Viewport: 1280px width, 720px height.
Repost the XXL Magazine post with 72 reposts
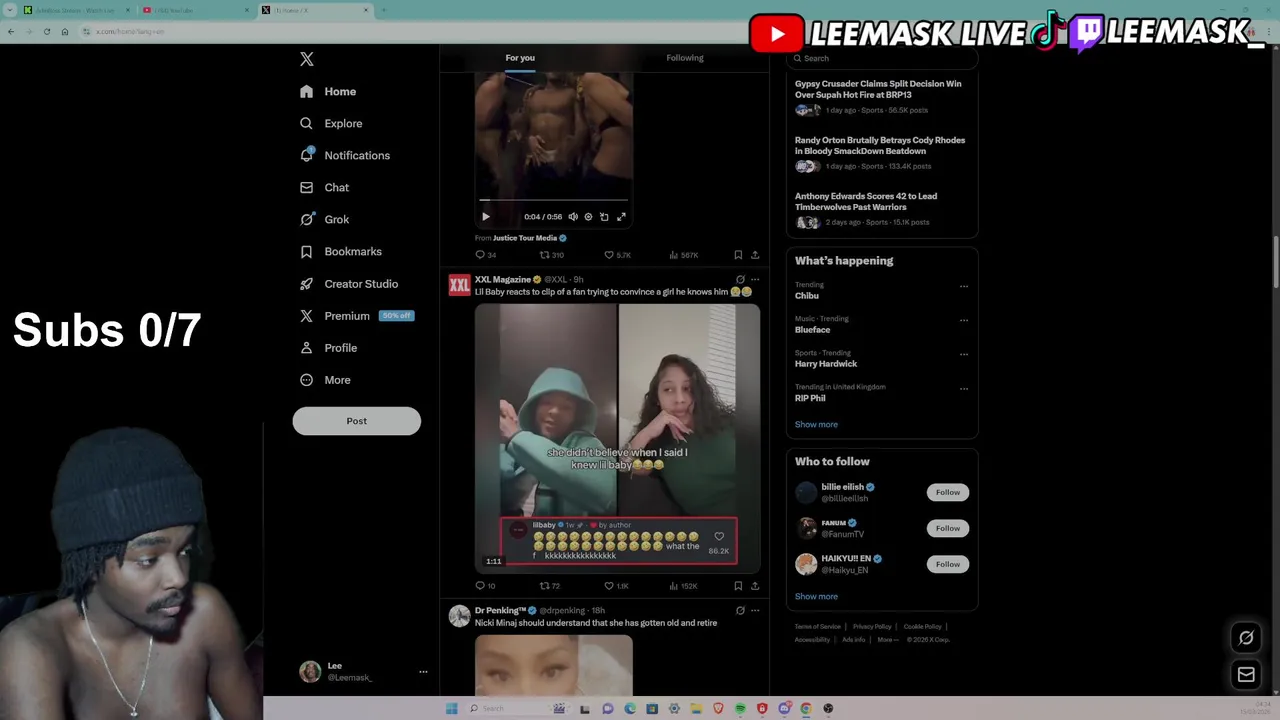click(x=550, y=586)
